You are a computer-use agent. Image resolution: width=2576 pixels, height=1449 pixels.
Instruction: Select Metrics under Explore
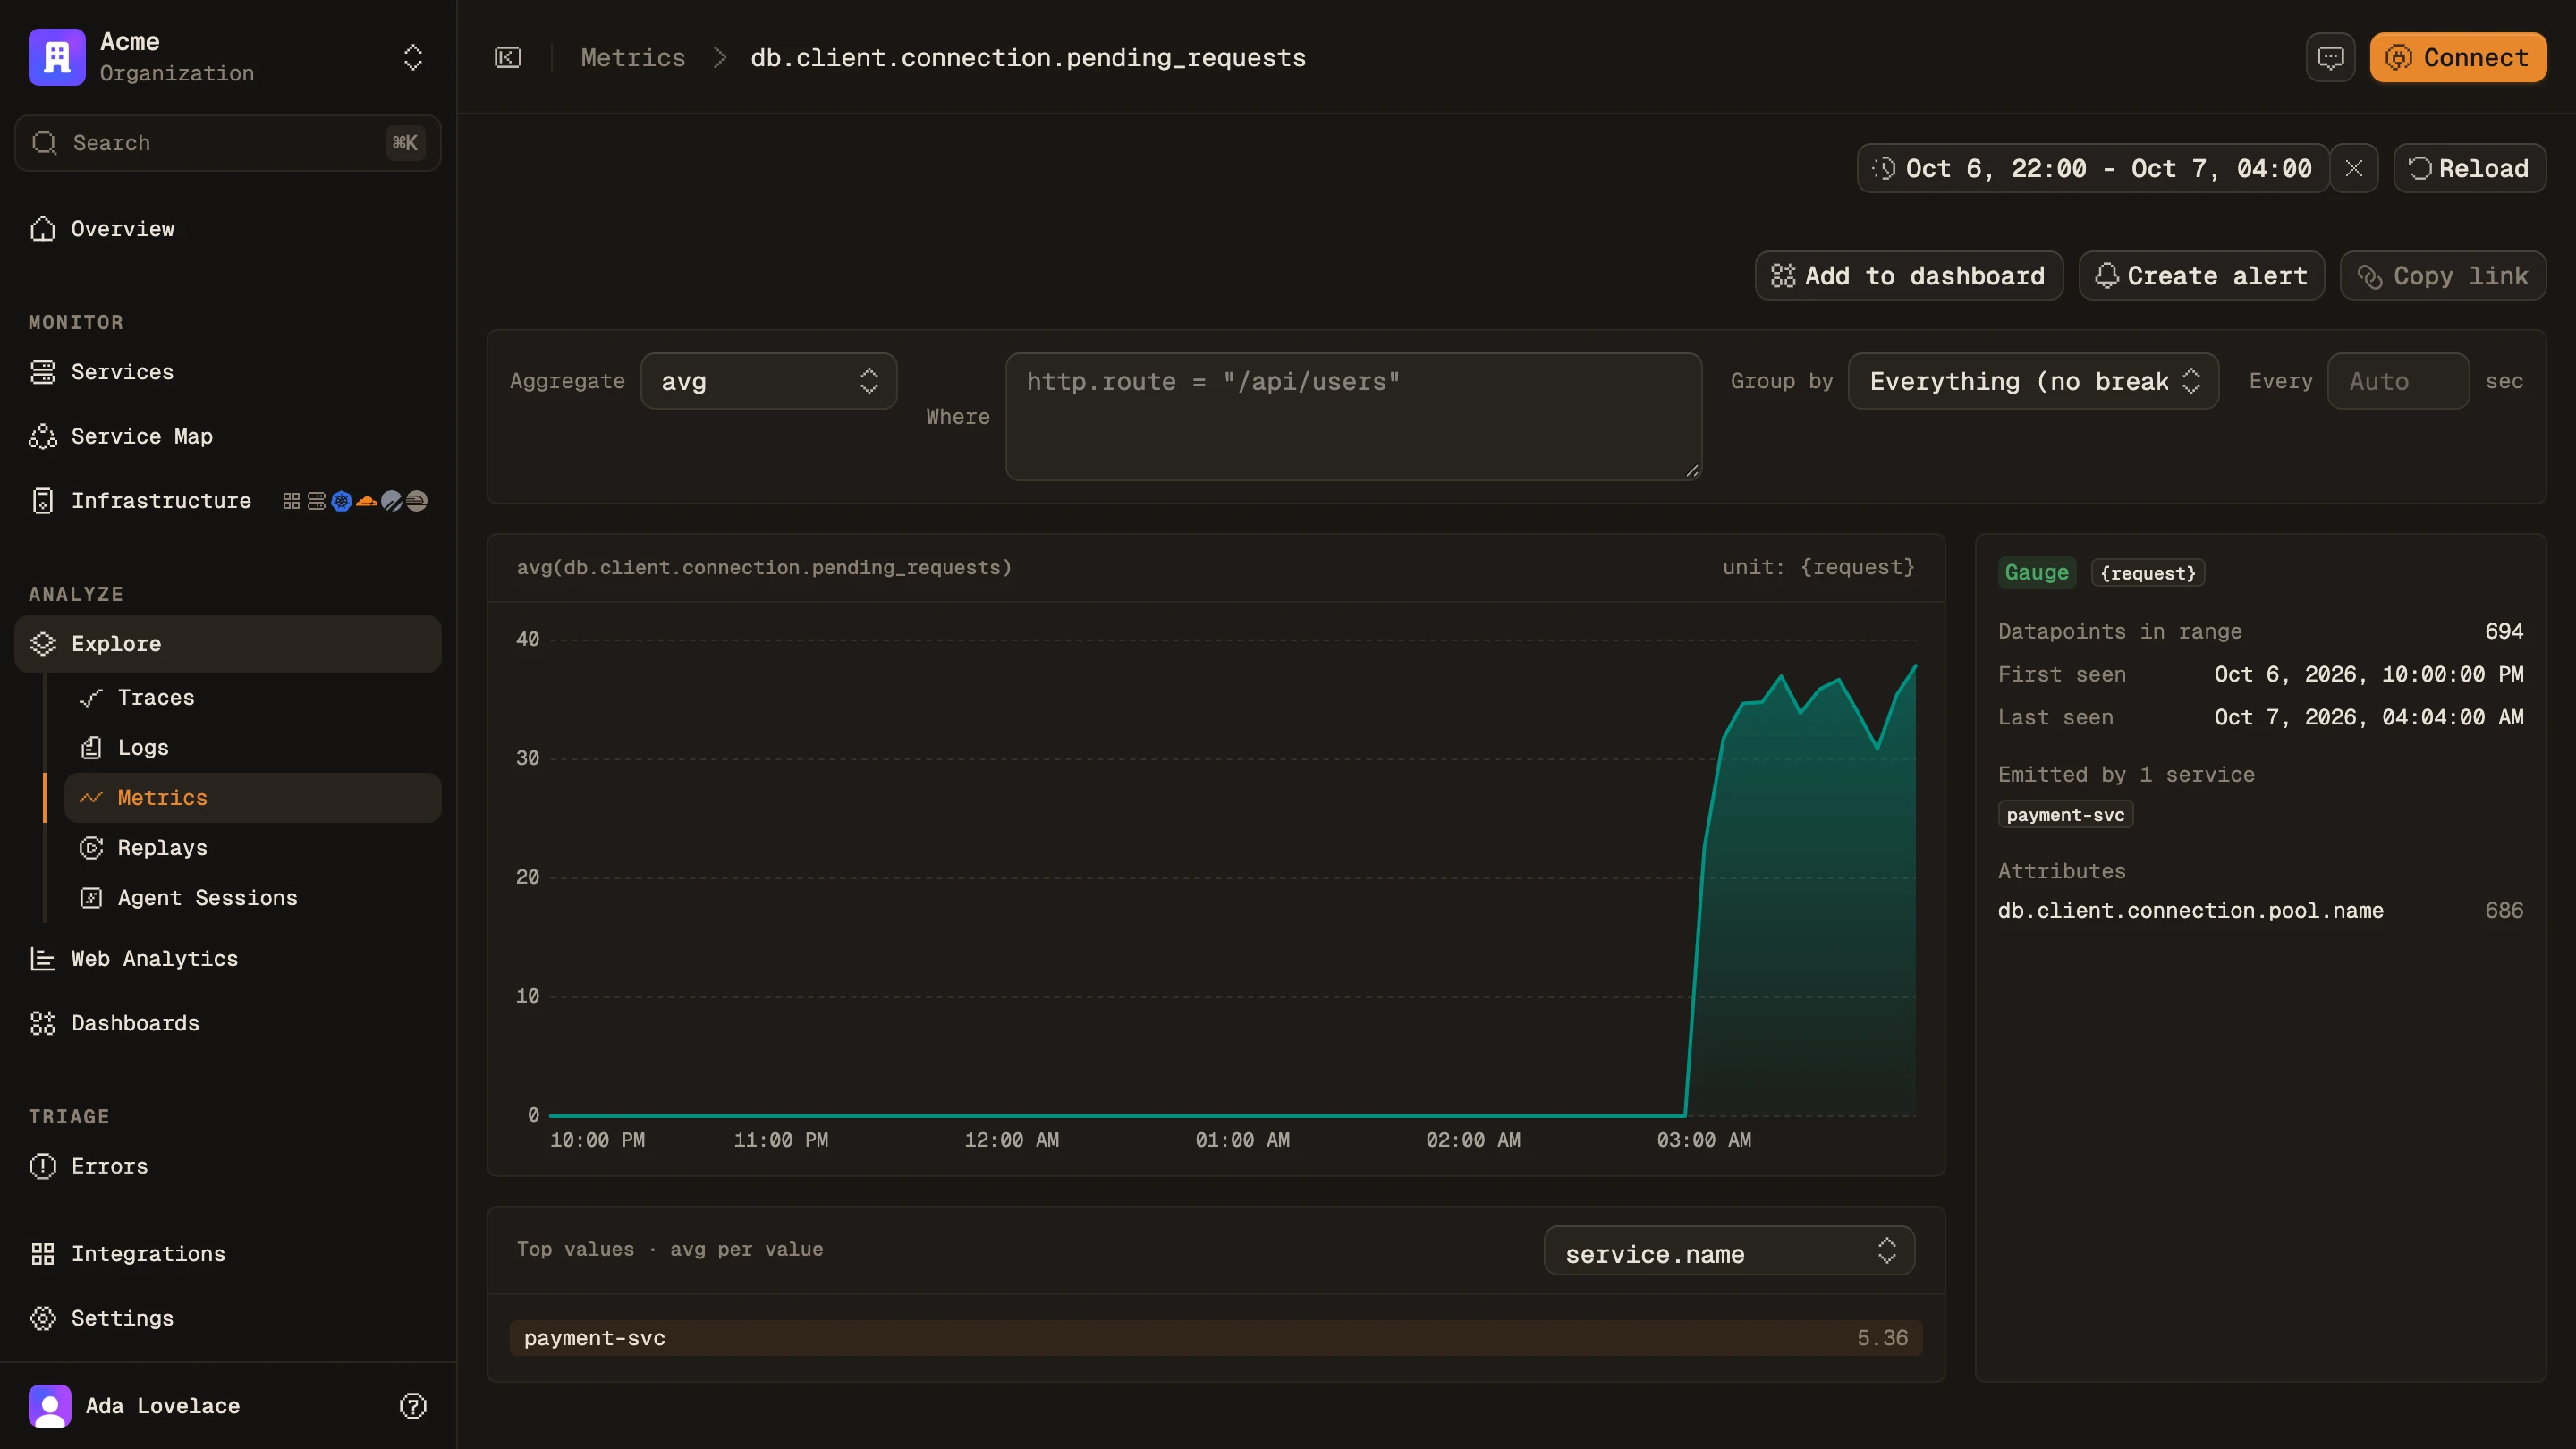point(253,798)
